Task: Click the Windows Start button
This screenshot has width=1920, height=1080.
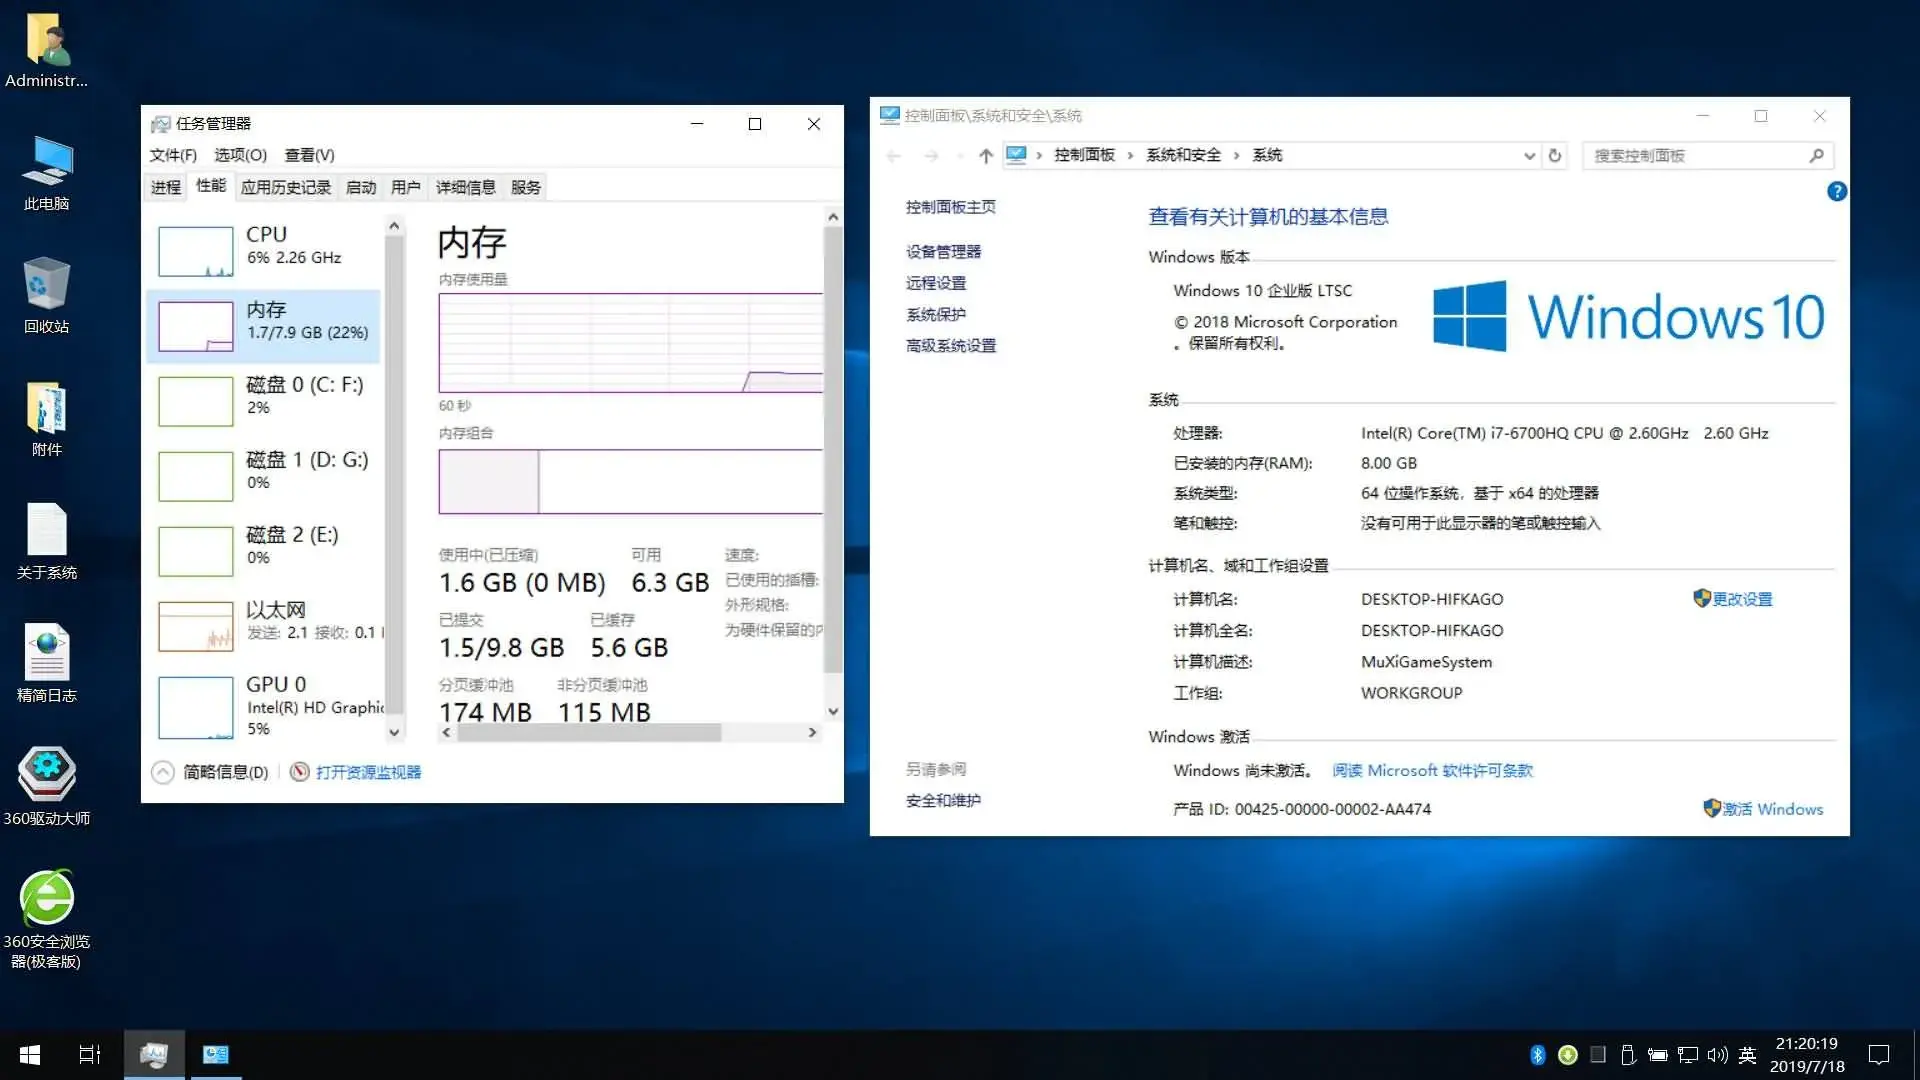Action: click(30, 1055)
